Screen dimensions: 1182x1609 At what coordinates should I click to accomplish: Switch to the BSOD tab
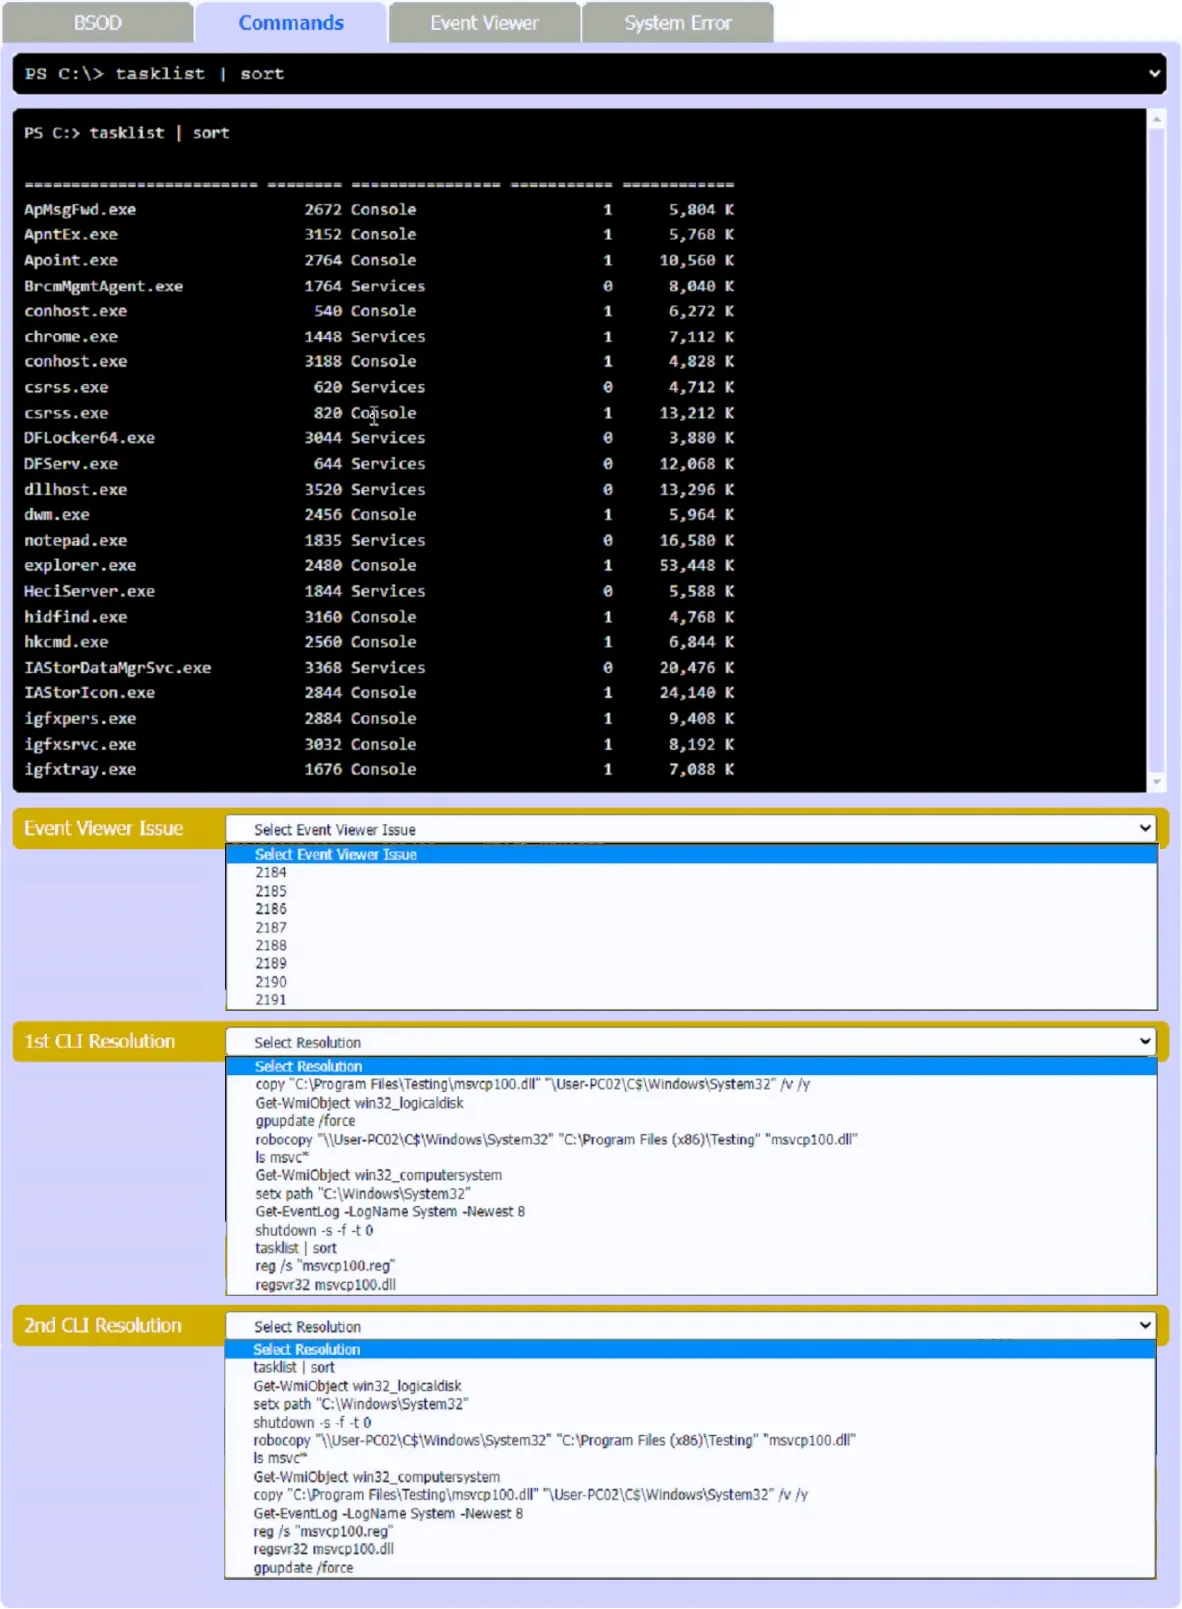pyautogui.click(x=97, y=23)
